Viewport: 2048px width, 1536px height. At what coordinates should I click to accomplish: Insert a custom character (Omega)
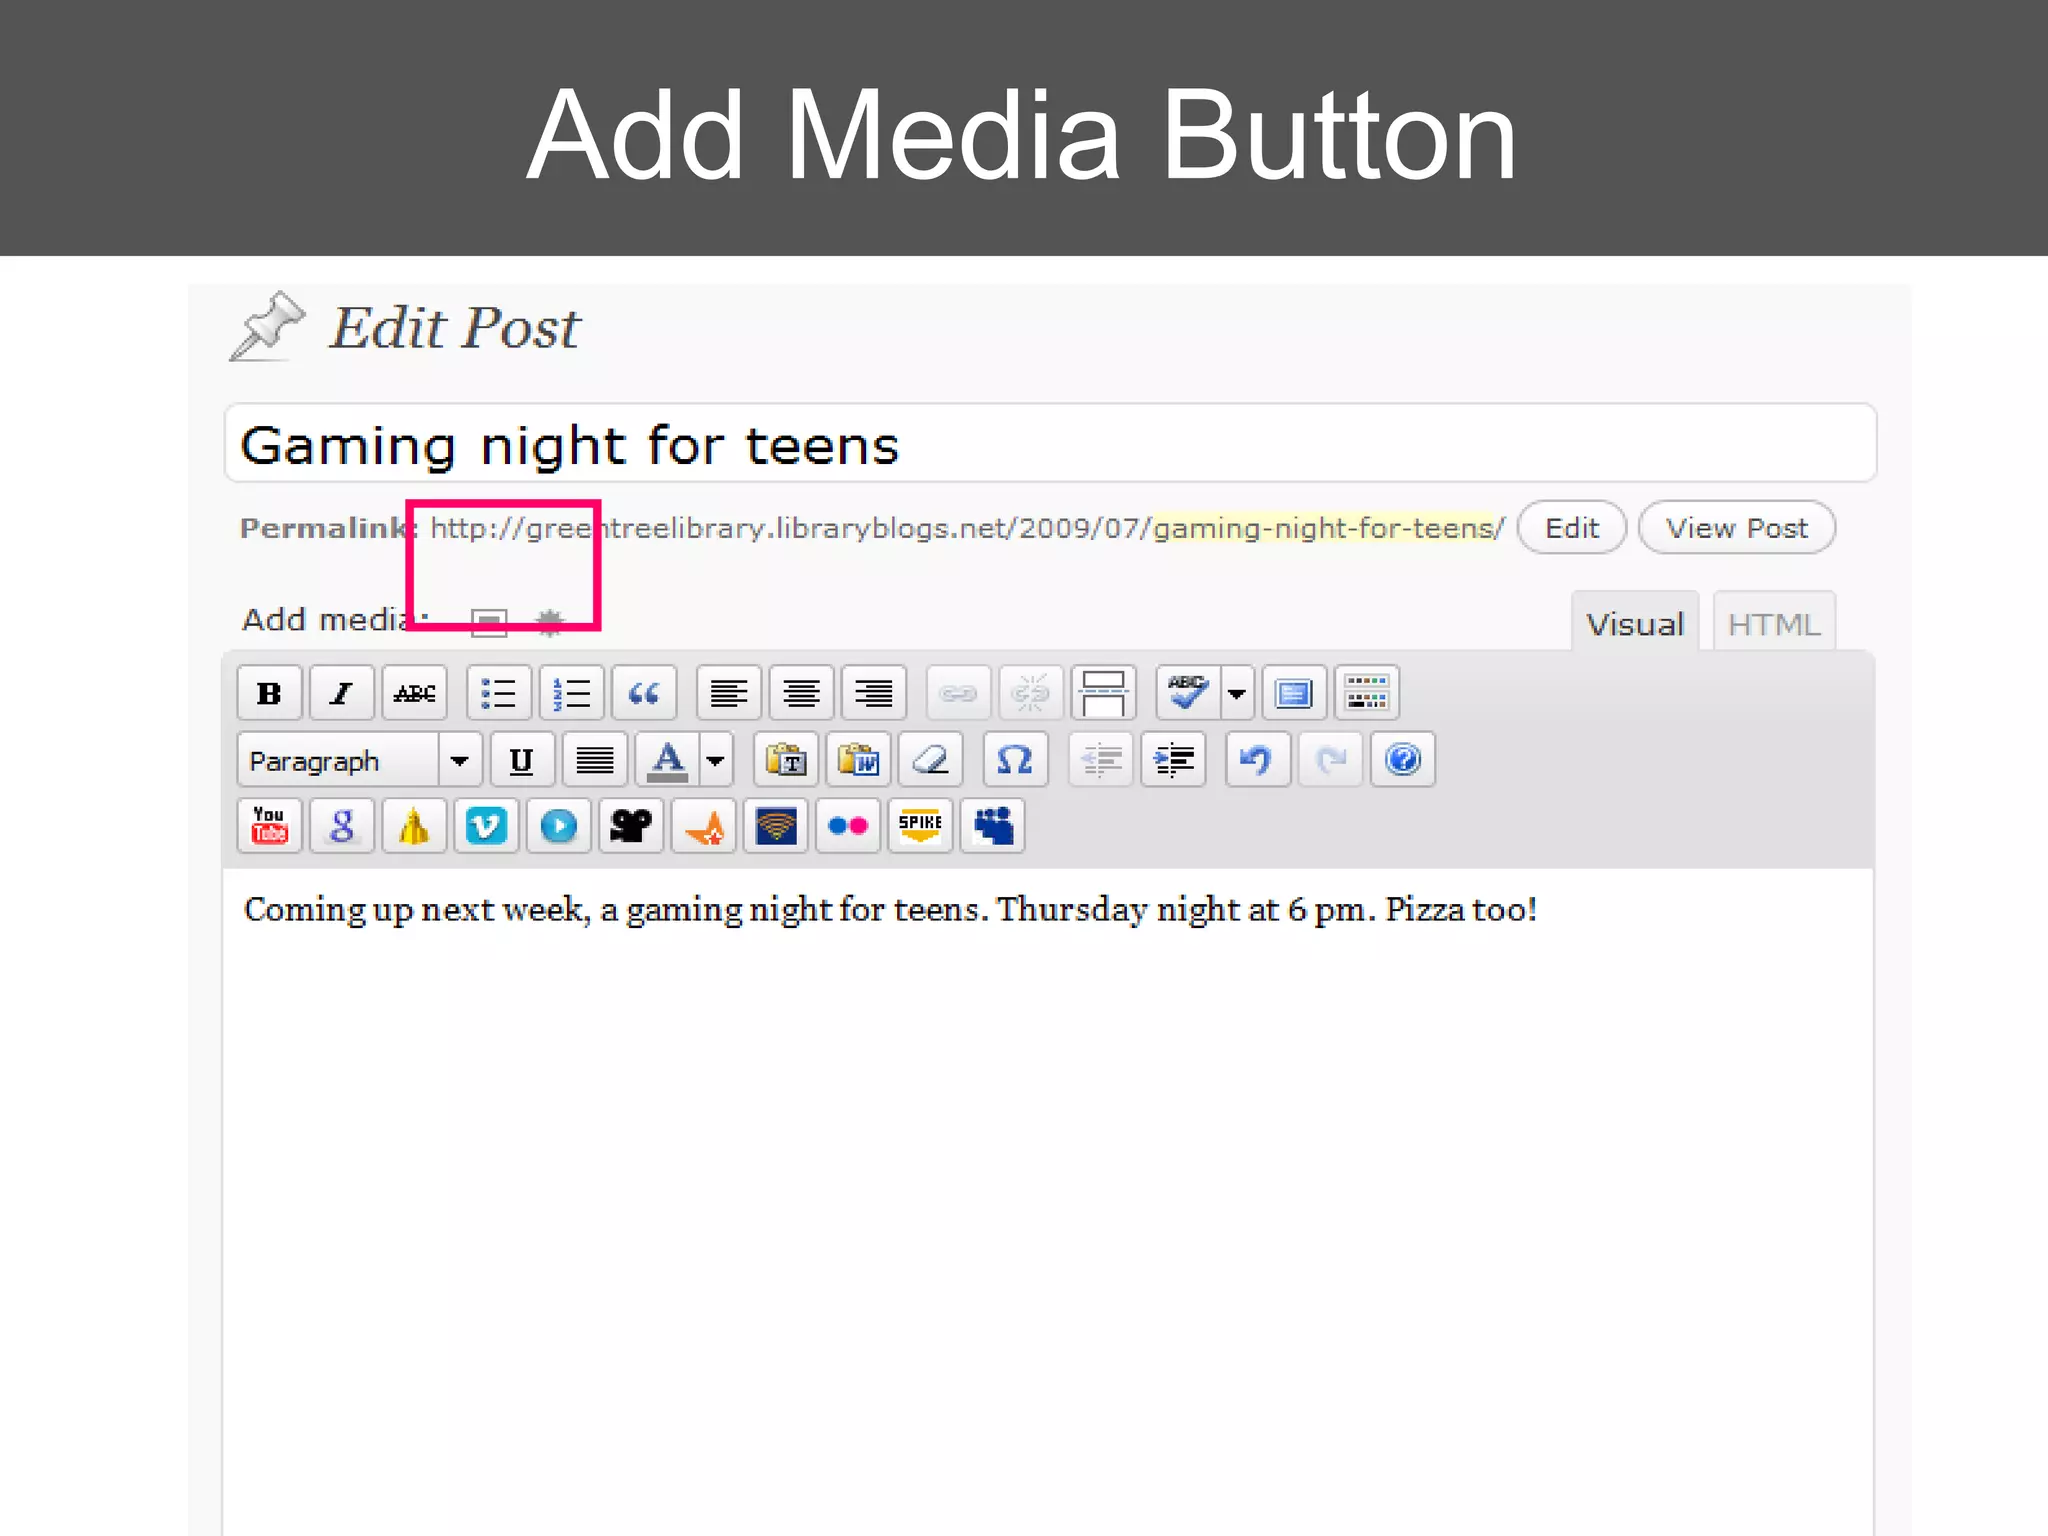1015,761
